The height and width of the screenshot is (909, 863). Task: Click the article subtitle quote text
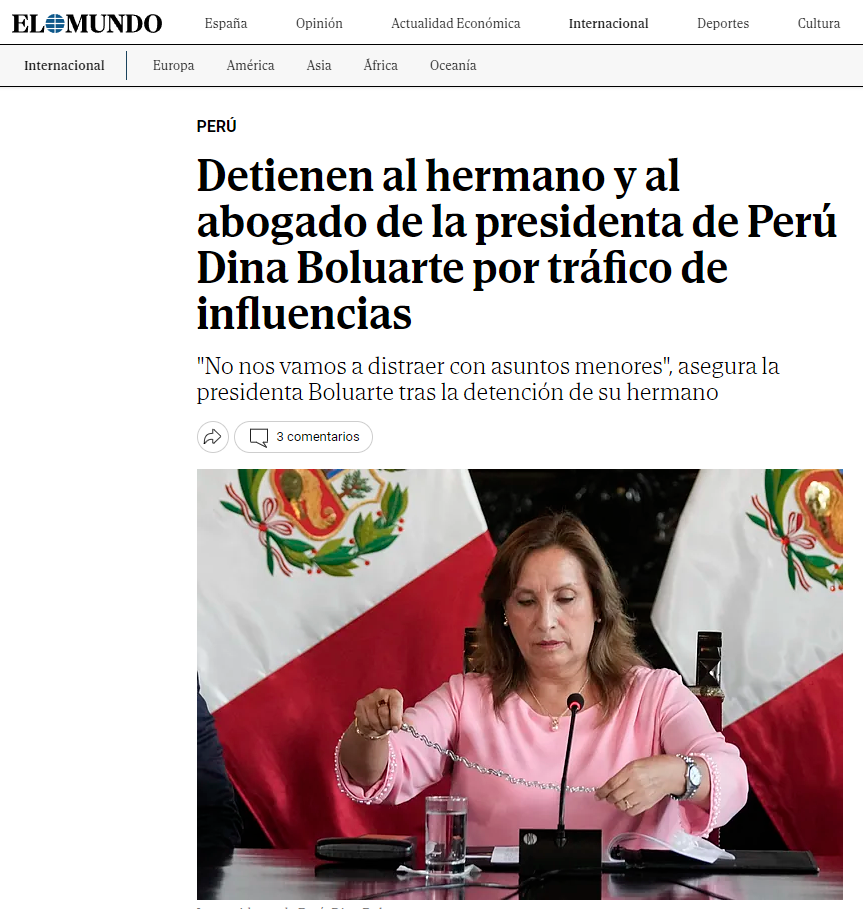(488, 379)
